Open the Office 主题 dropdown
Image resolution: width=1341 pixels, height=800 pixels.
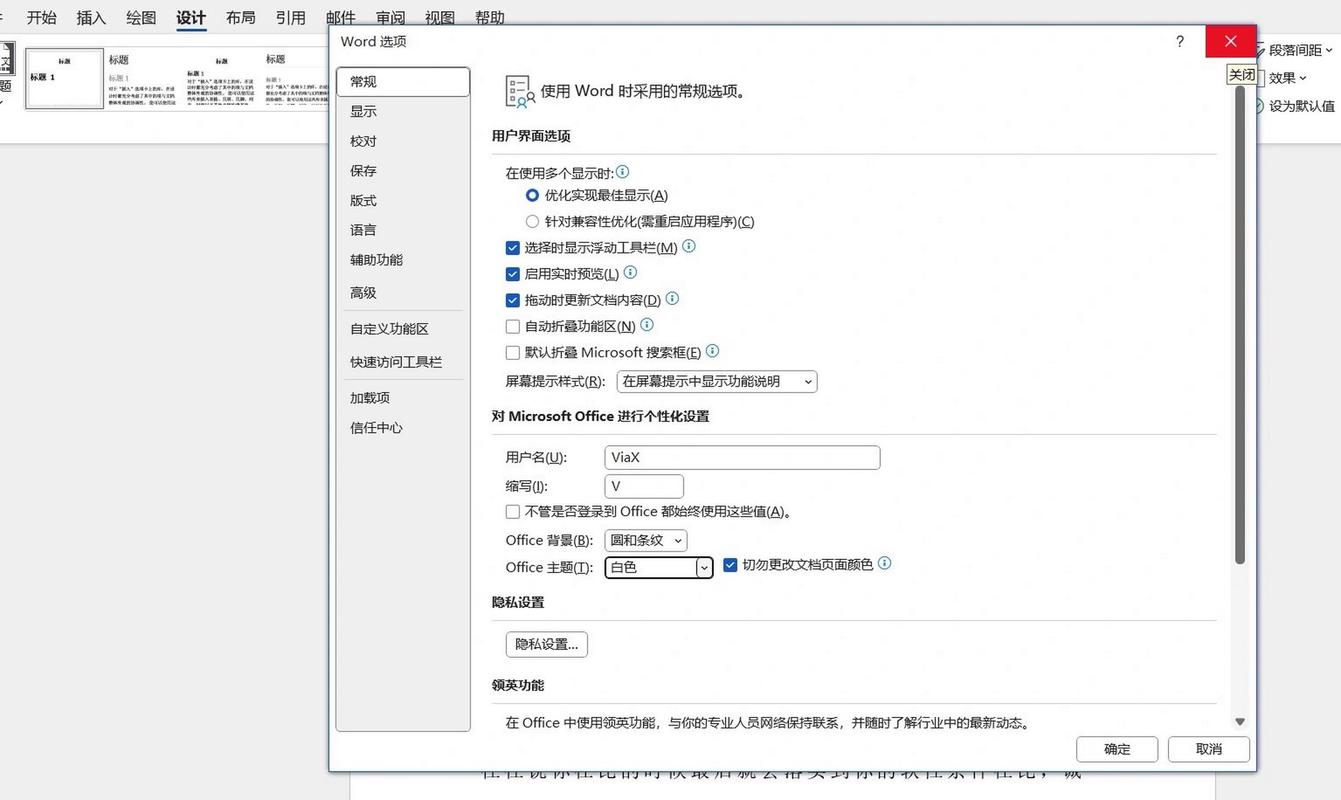pyautogui.click(x=659, y=567)
